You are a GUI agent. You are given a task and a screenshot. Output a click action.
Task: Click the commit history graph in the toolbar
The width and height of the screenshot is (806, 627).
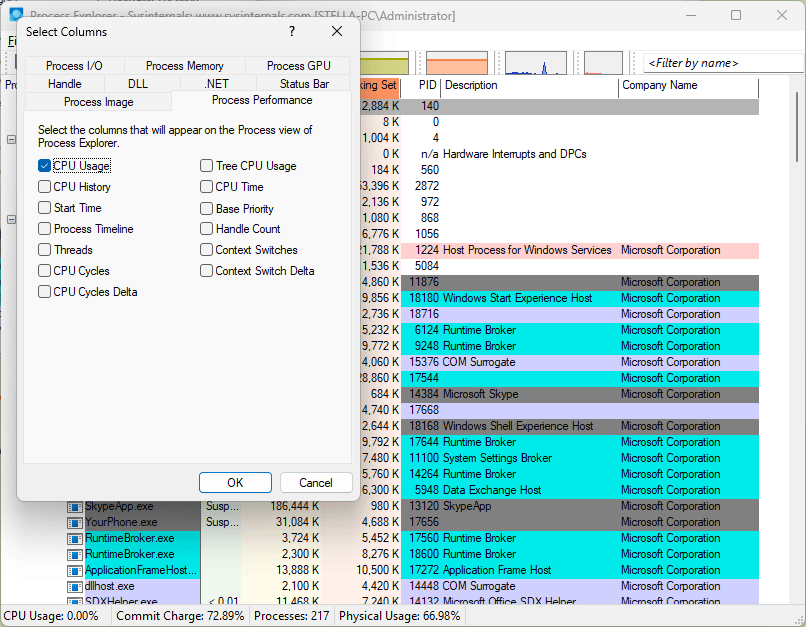click(457, 62)
